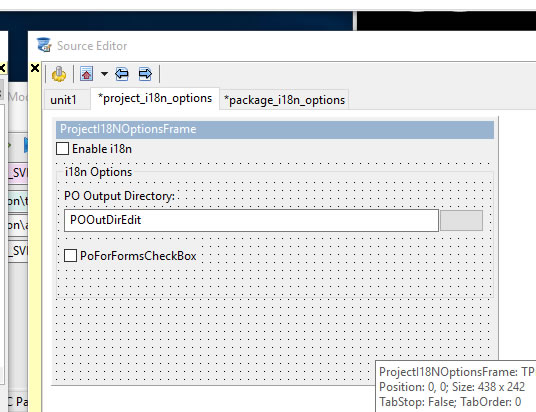Click the PO Output Directory label
This screenshot has width=536, height=412.
point(119,196)
